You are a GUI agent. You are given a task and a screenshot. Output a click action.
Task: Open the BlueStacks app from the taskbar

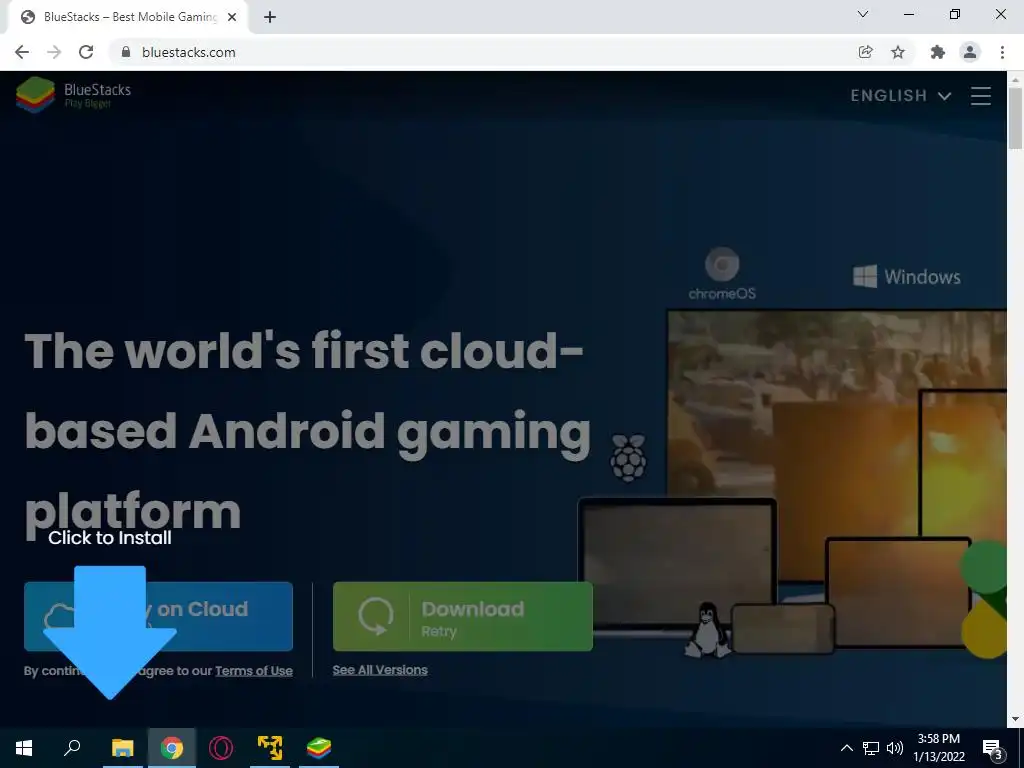[x=319, y=748]
